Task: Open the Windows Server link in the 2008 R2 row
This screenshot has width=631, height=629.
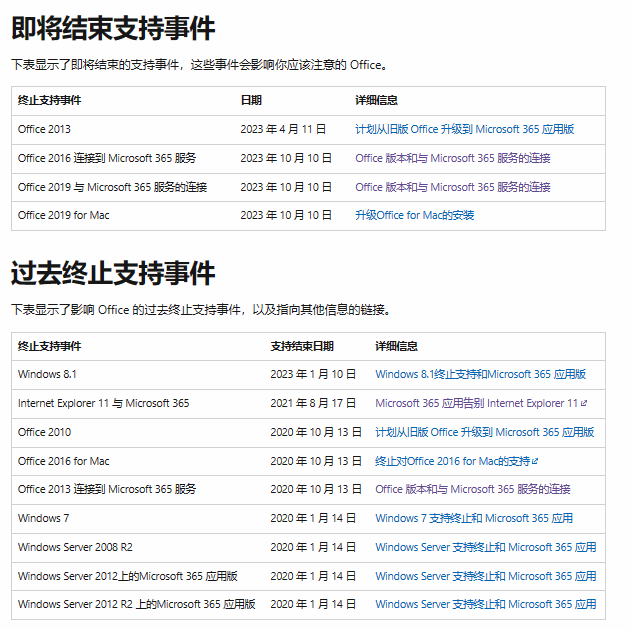Action: tap(485, 547)
